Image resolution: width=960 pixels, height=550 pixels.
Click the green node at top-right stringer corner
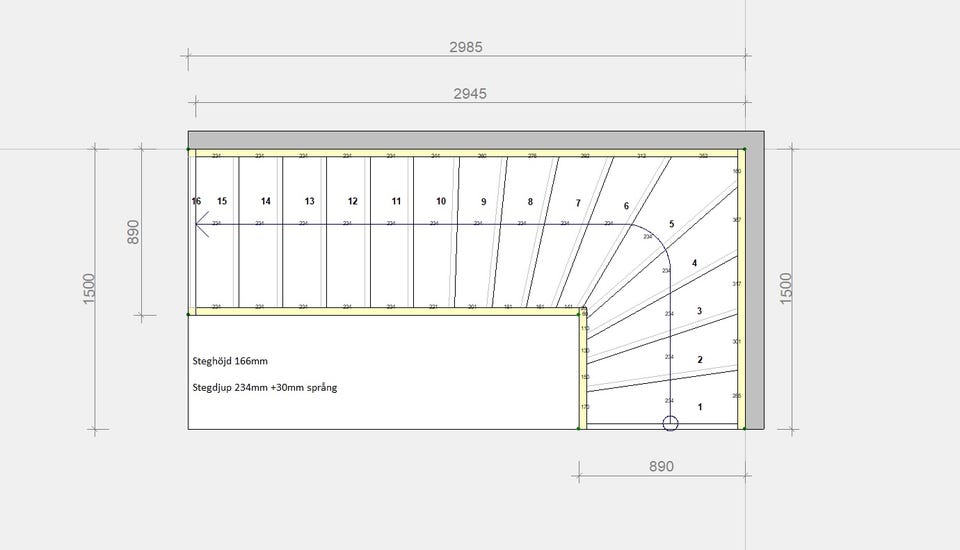(x=744, y=149)
